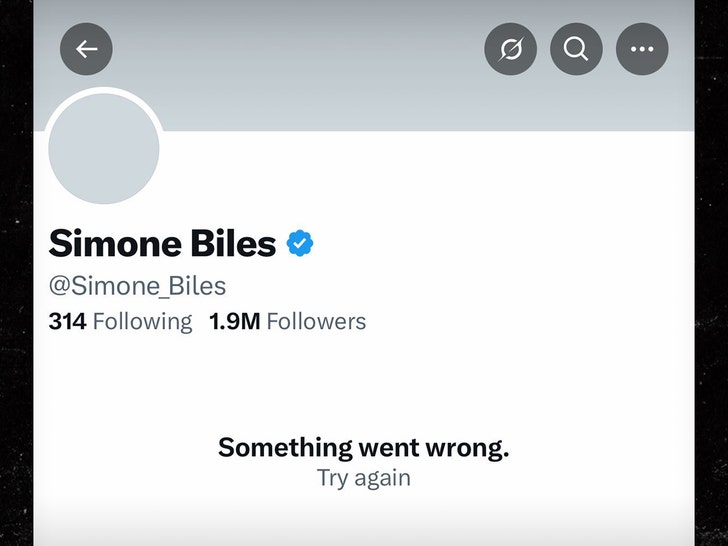Image resolution: width=728 pixels, height=546 pixels.
Task: Click the number 314 count
Action: (x=67, y=321)
